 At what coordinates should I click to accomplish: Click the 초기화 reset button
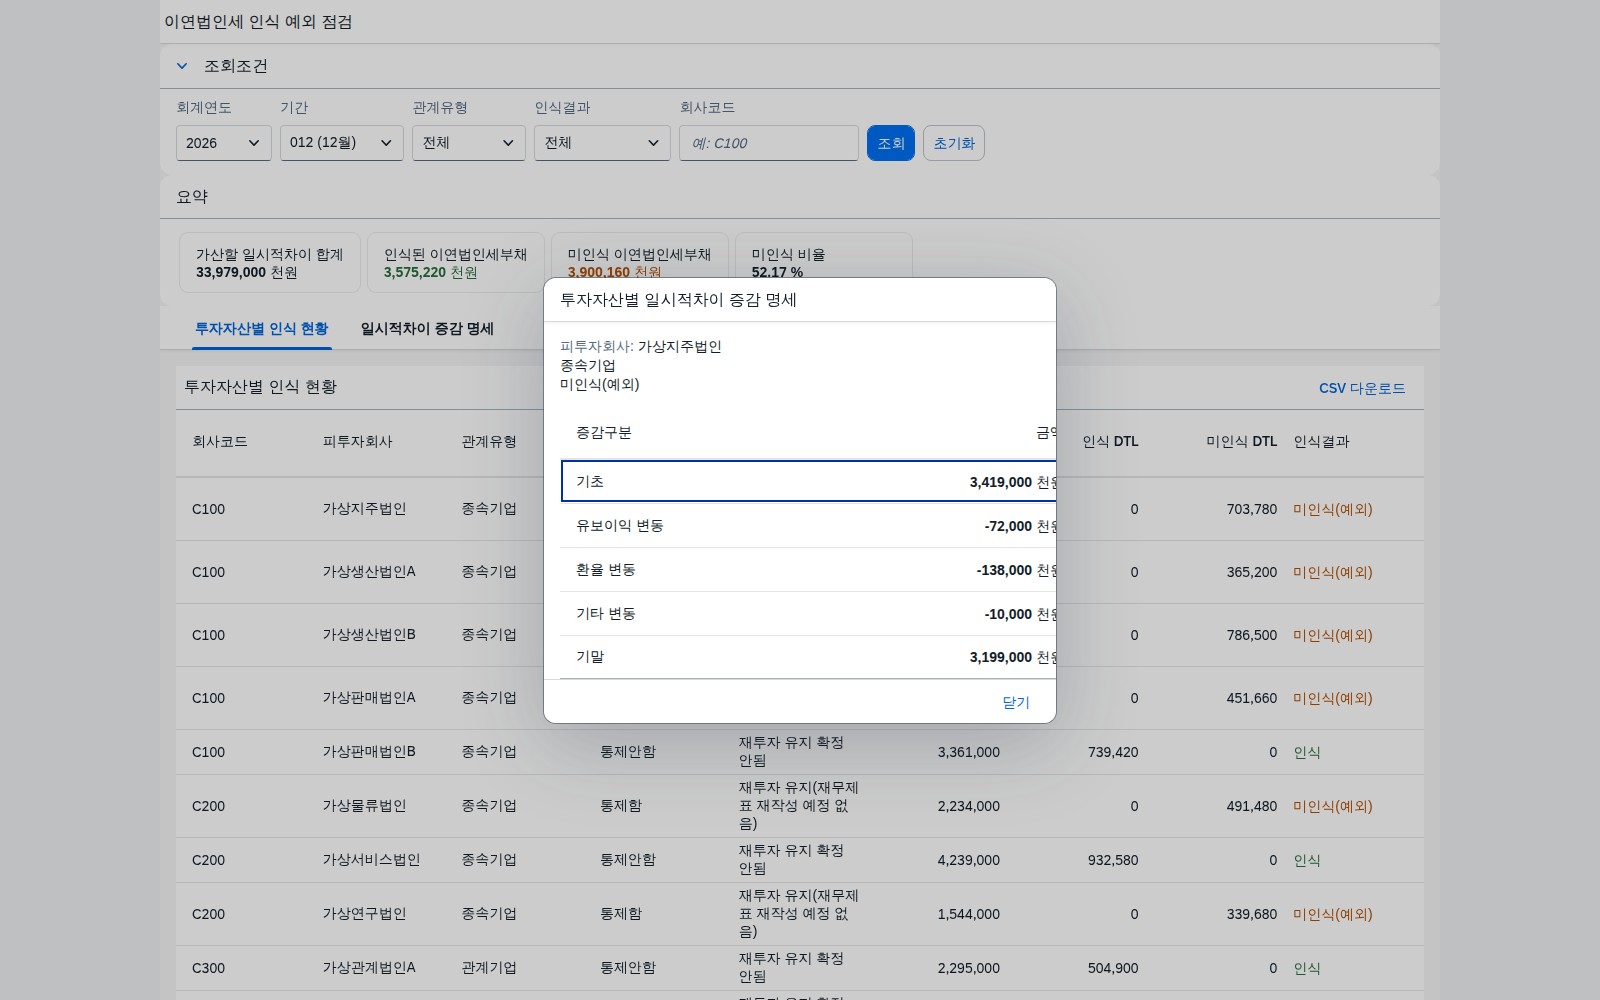click(x=953, y=143)
